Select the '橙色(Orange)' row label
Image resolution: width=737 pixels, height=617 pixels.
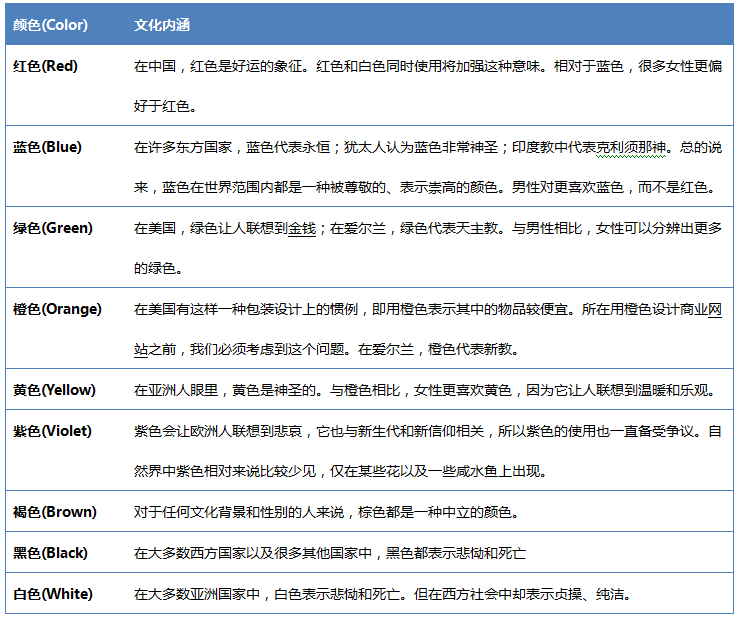(57, 309)
